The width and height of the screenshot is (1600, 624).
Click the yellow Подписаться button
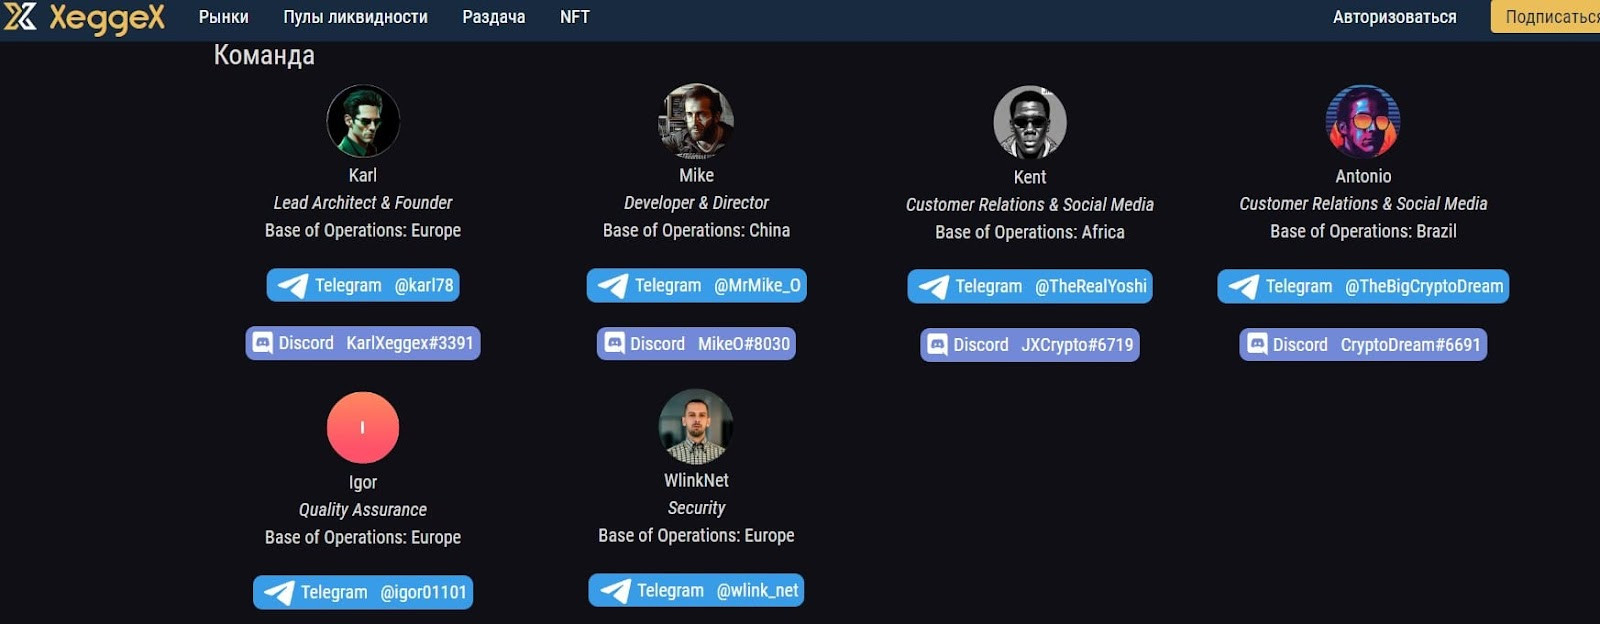pyautogui.click(x=1546, y=17)
